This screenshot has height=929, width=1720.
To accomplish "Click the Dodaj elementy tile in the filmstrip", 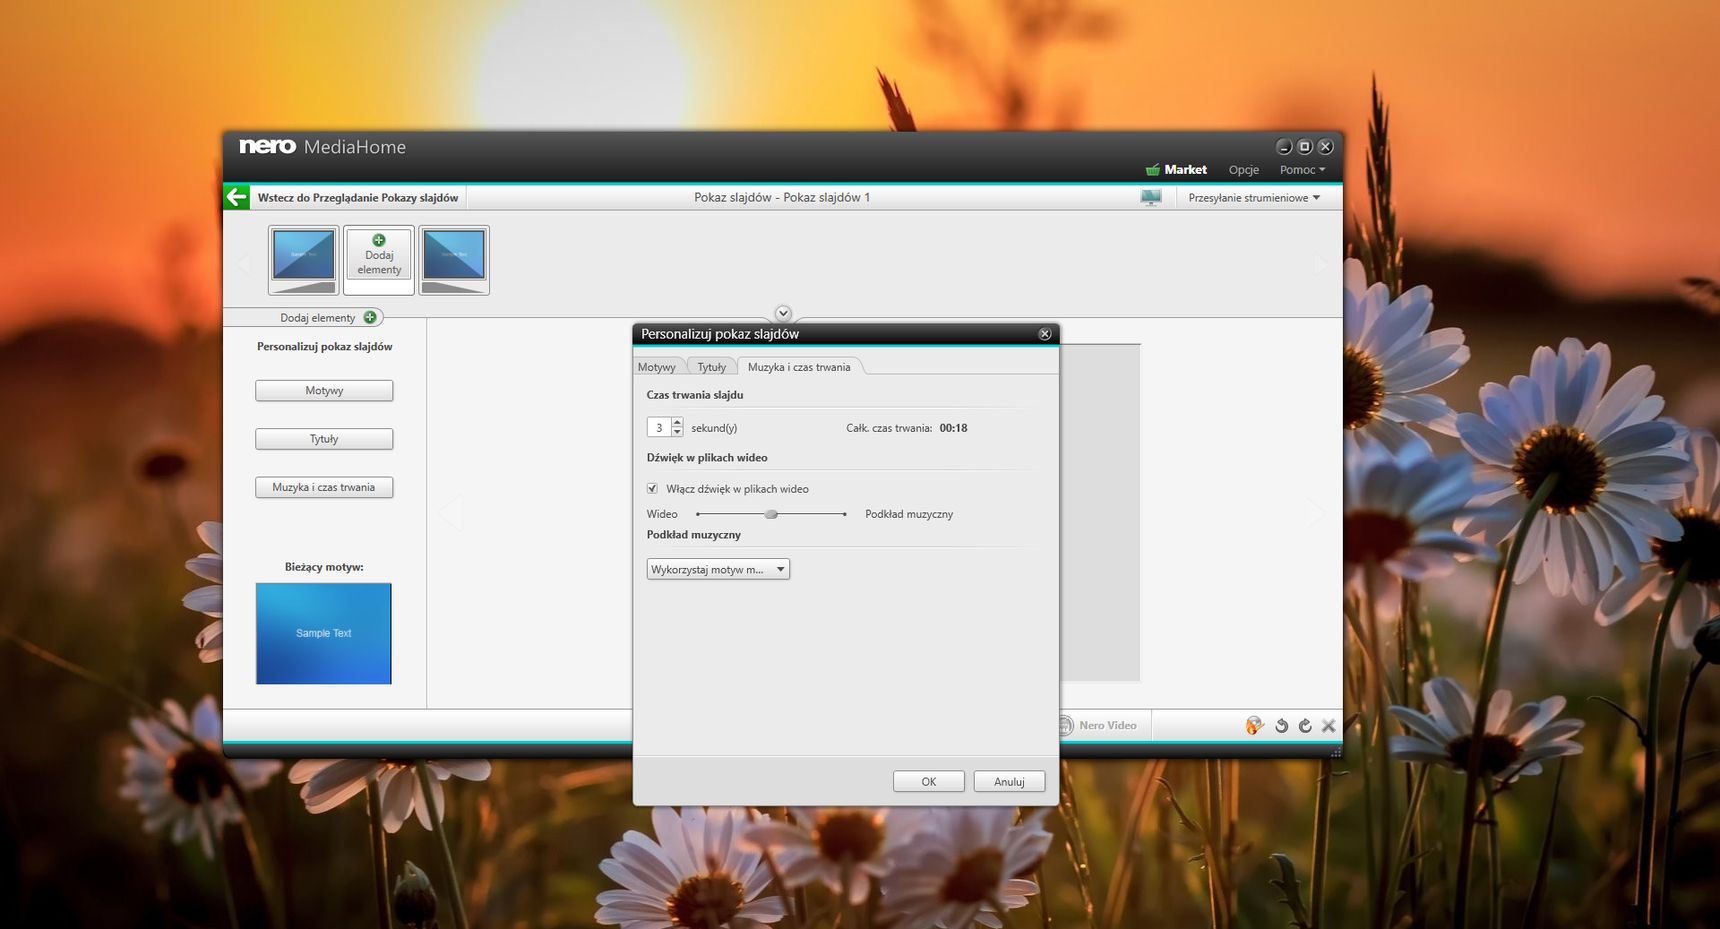I will (379, 260).
